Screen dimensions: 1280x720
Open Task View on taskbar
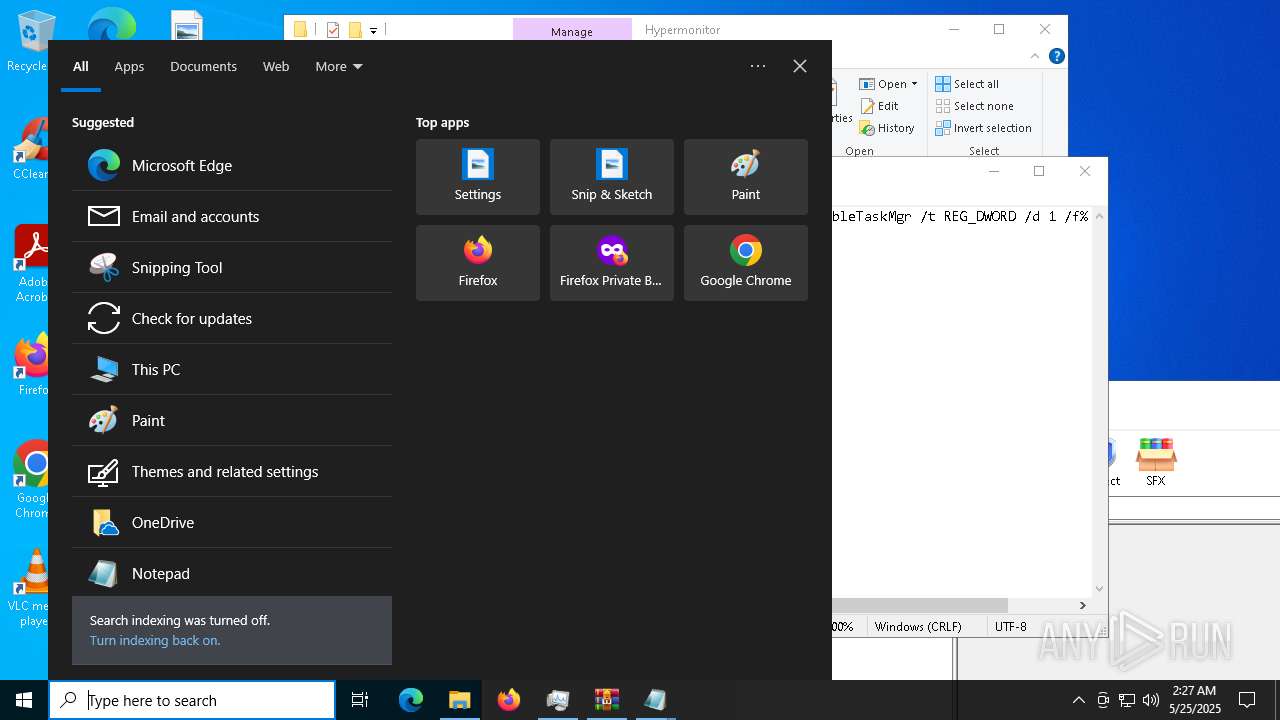point(360,700)
